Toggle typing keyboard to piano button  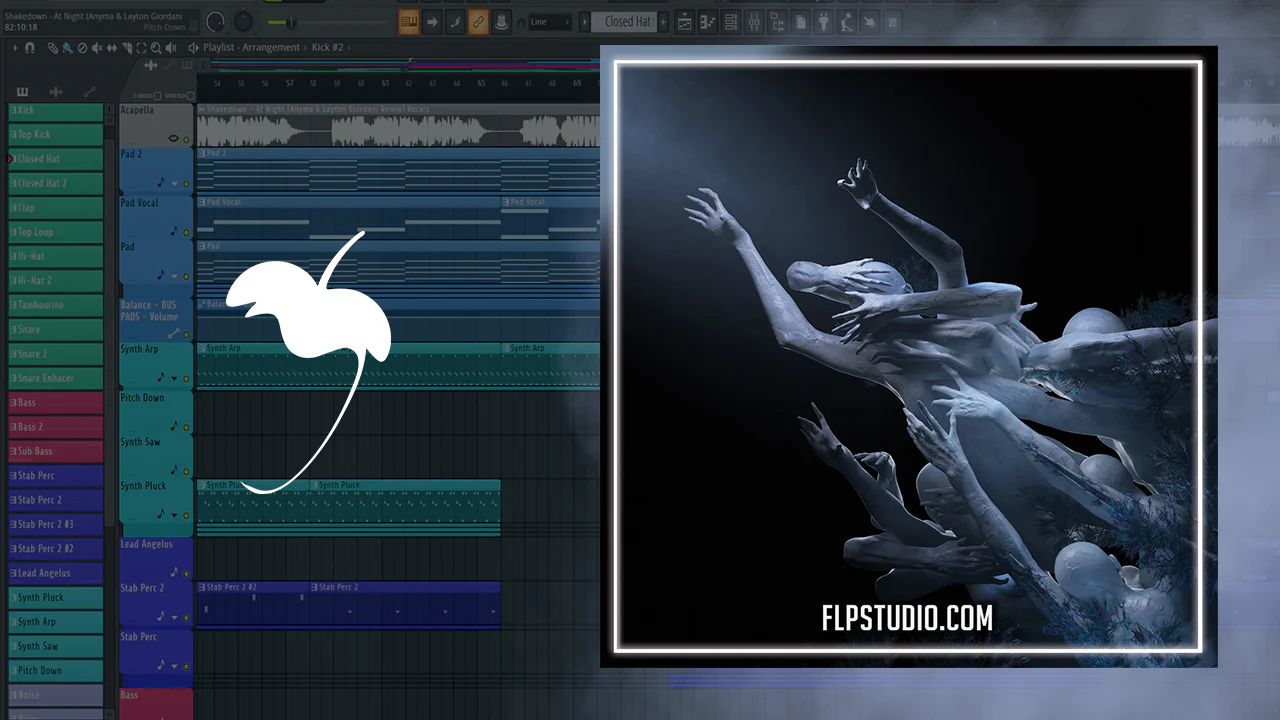click(409, 22)
